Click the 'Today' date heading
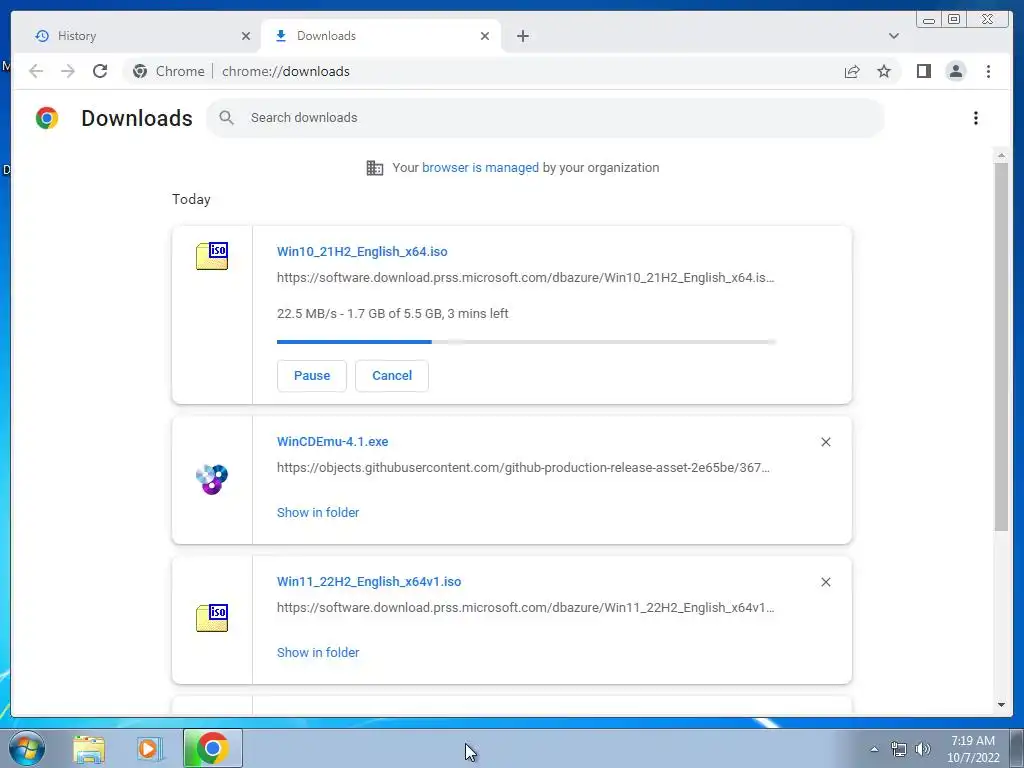1024x768 pixels. point(191,199)
